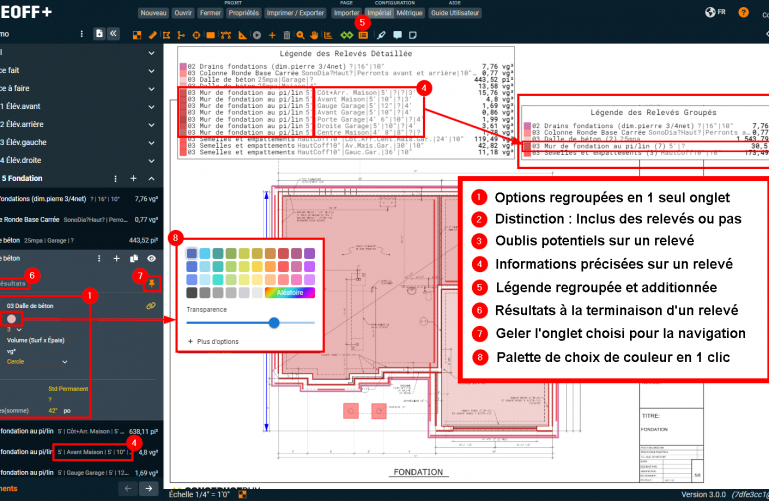The height and width of the screenshot is (501, 769).
Task: Click the orange plus add icon
Action: click(x=272, y=35)
